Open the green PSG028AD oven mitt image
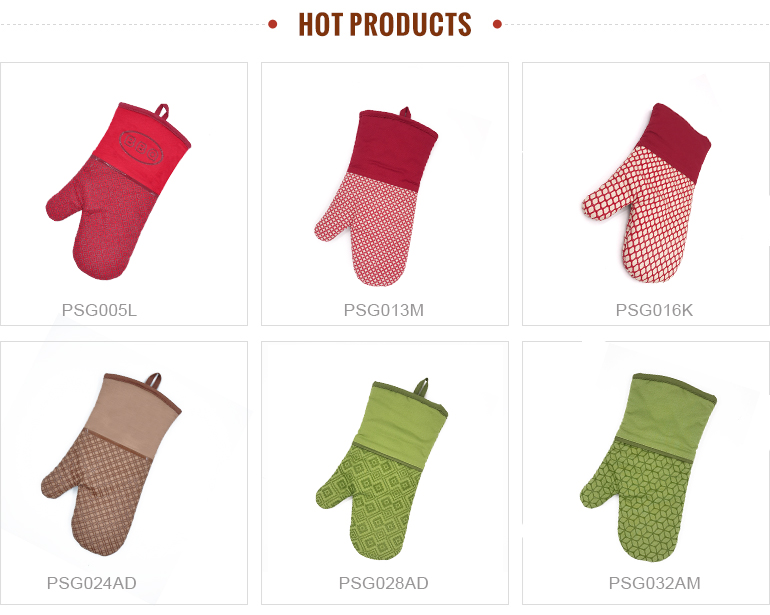The height and width of the screenshot is (615, 770). (382, 469)
